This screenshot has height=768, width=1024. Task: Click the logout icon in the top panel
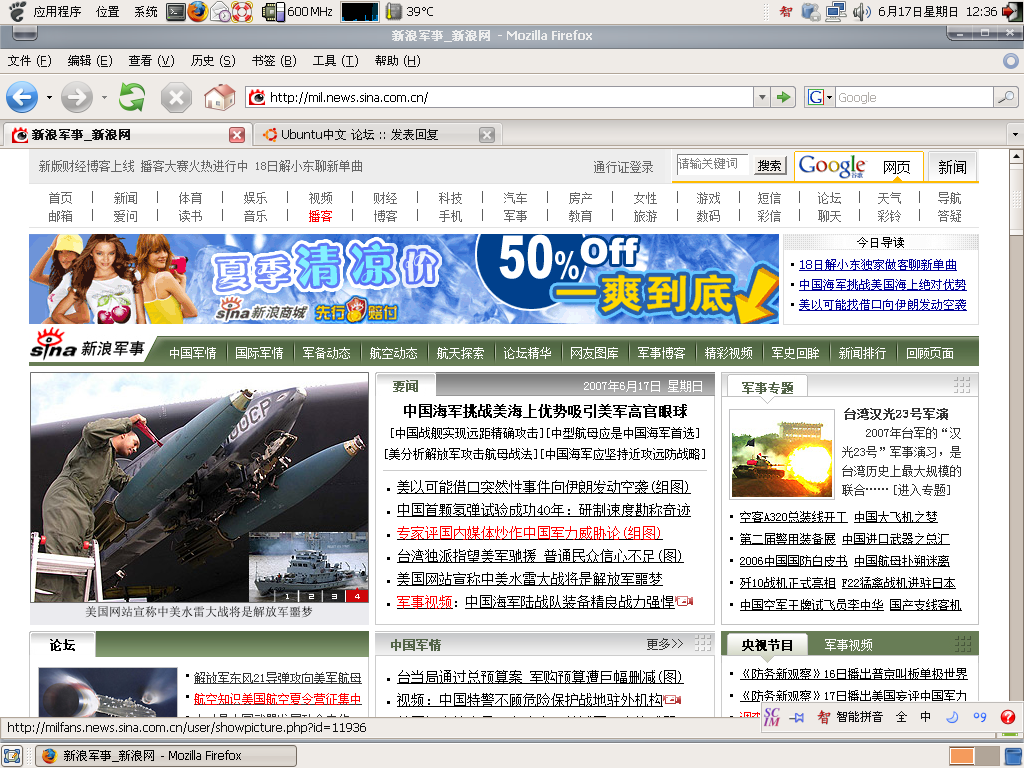tap(1011, 12)
